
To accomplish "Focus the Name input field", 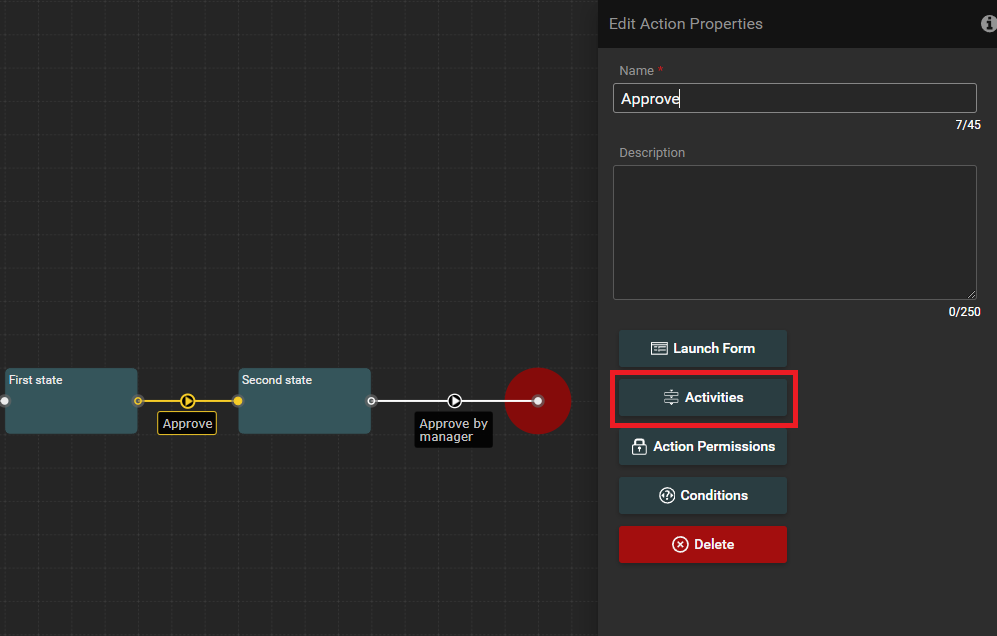I will pos(794,98).
